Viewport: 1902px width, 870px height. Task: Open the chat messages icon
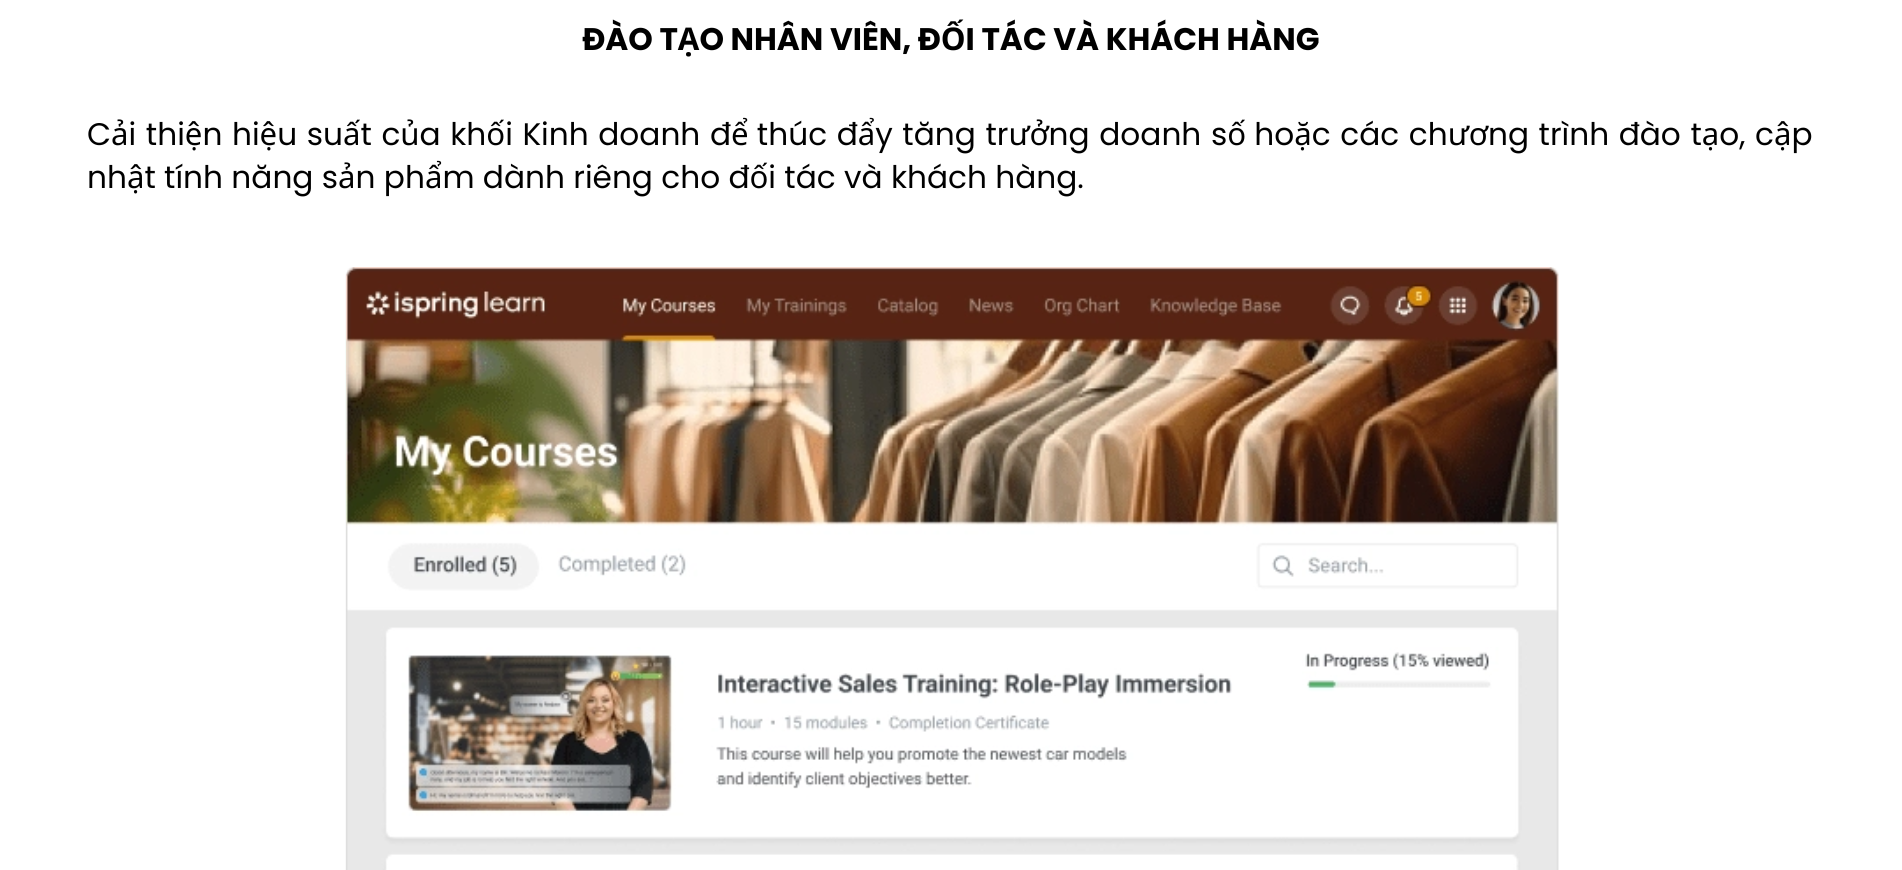(x=1349, y=305)
